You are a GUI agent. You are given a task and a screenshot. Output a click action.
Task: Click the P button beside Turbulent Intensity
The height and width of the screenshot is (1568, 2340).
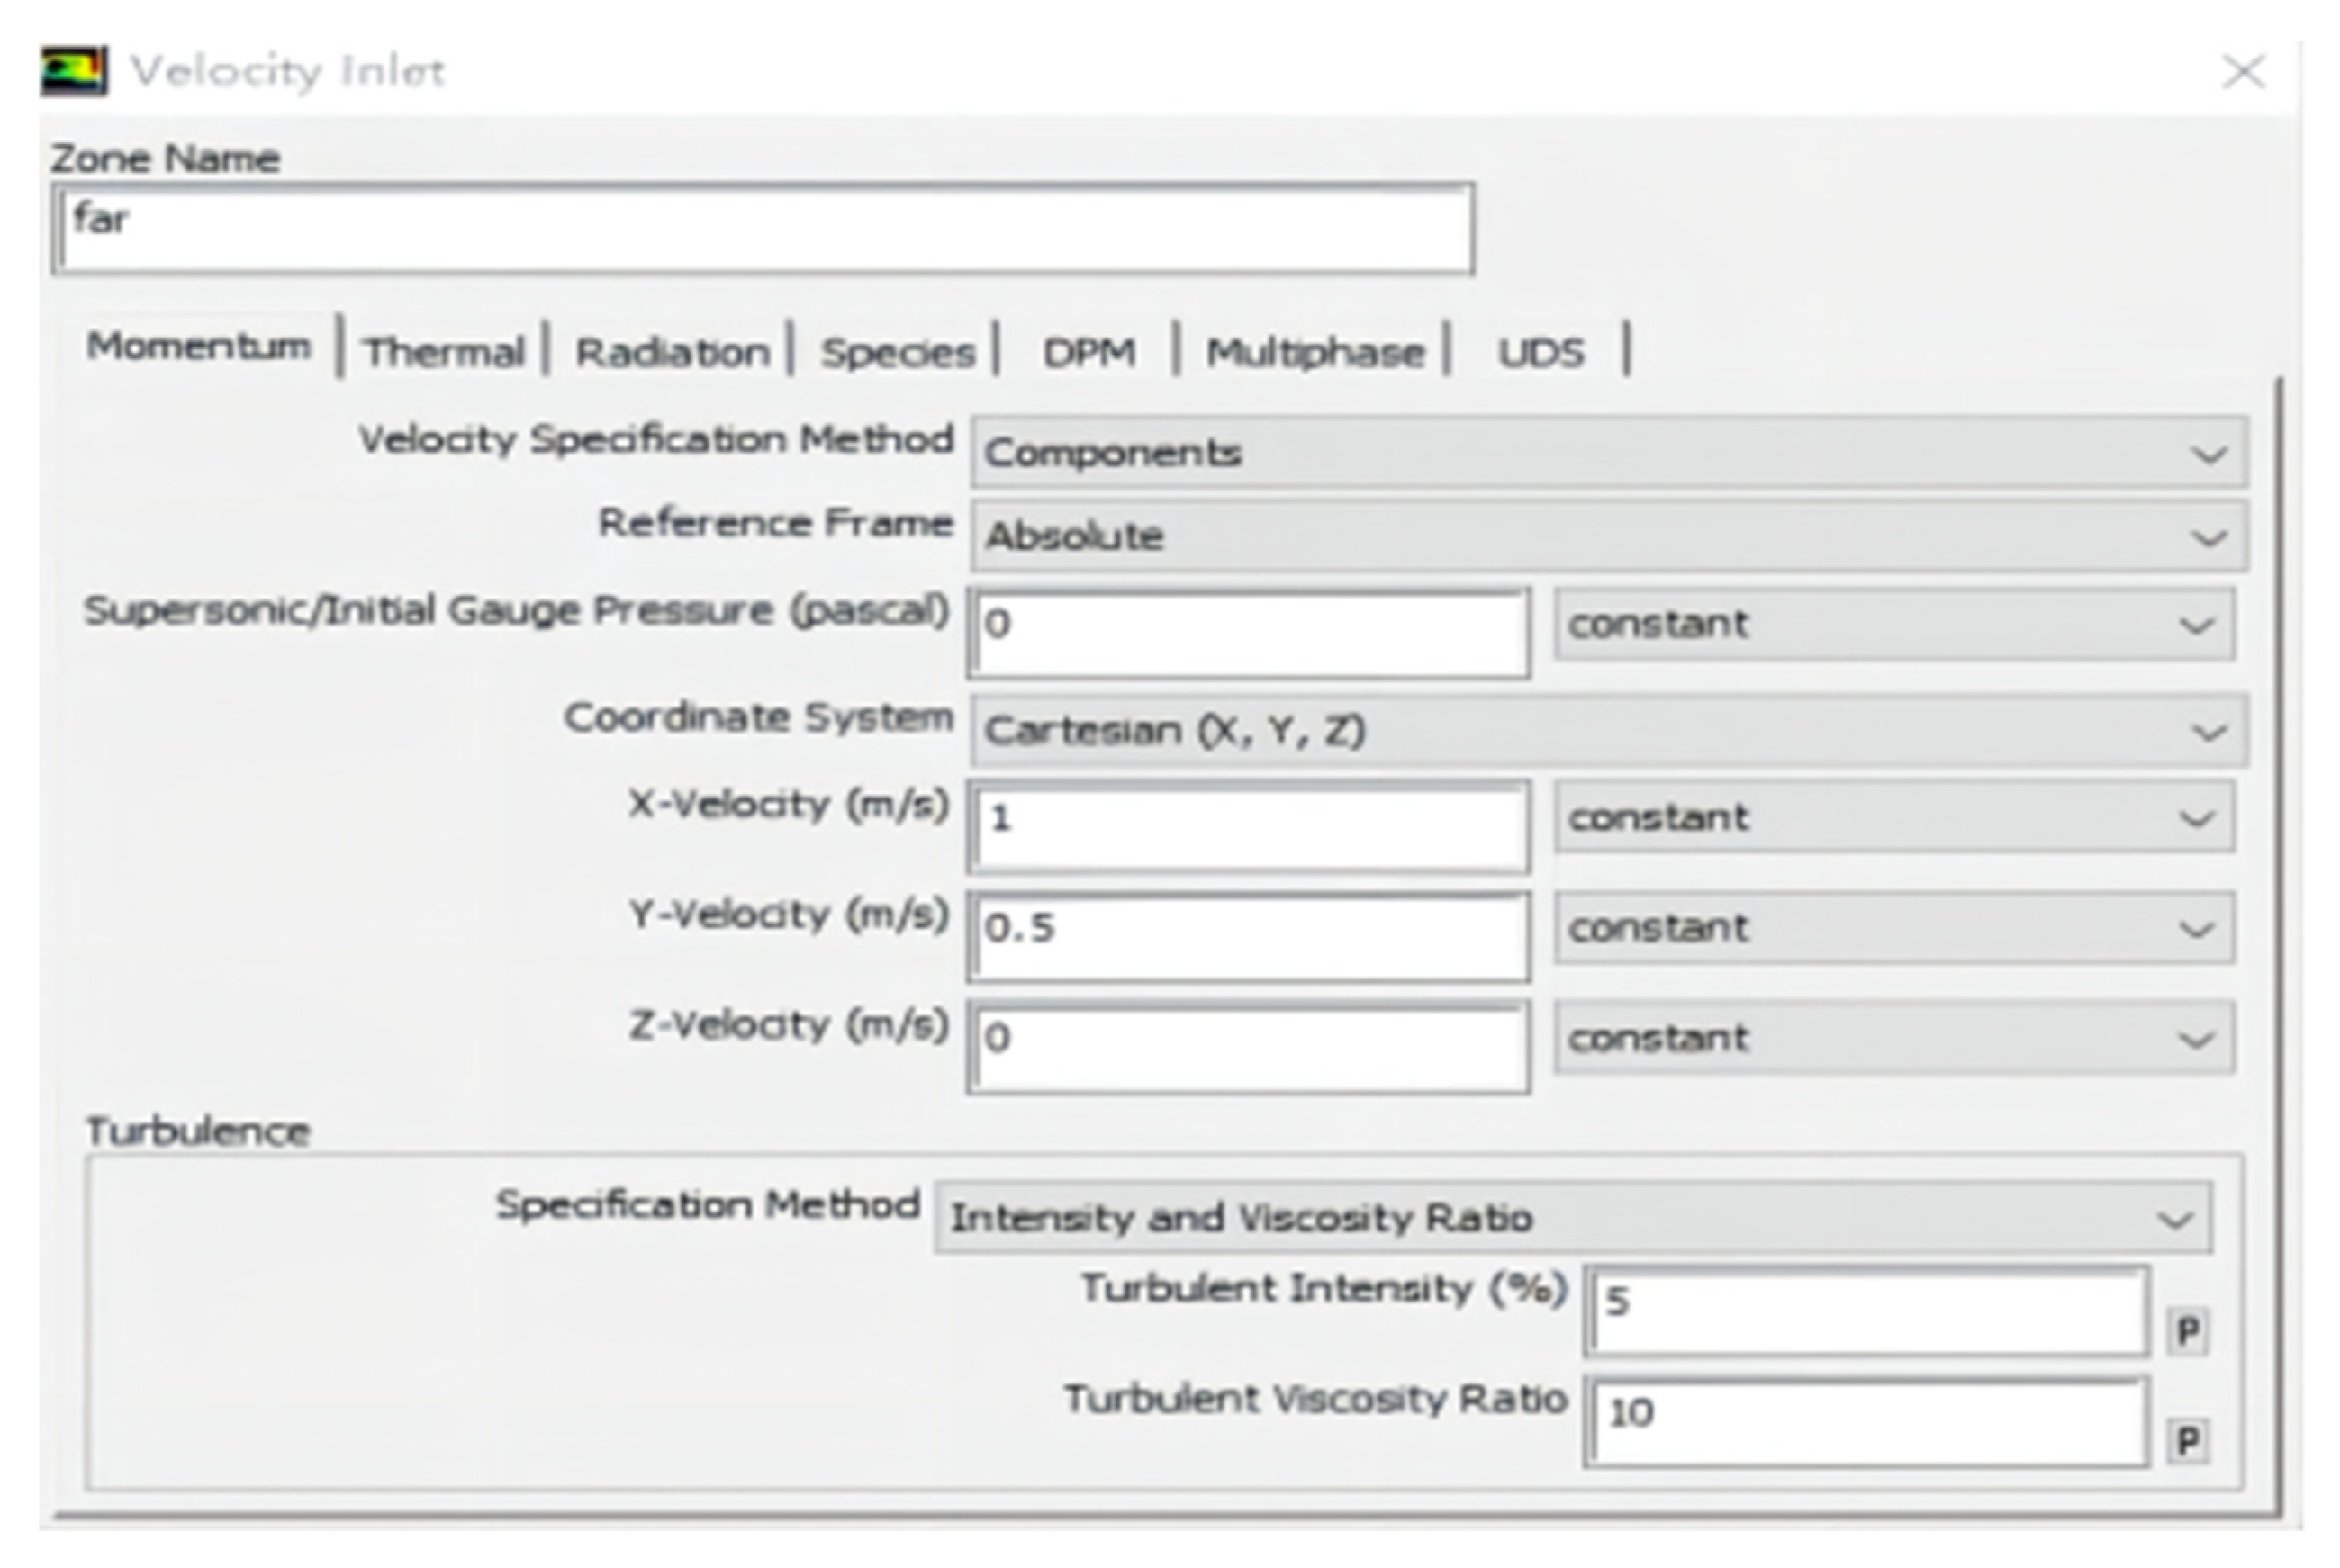(x=2186, y=1331)
